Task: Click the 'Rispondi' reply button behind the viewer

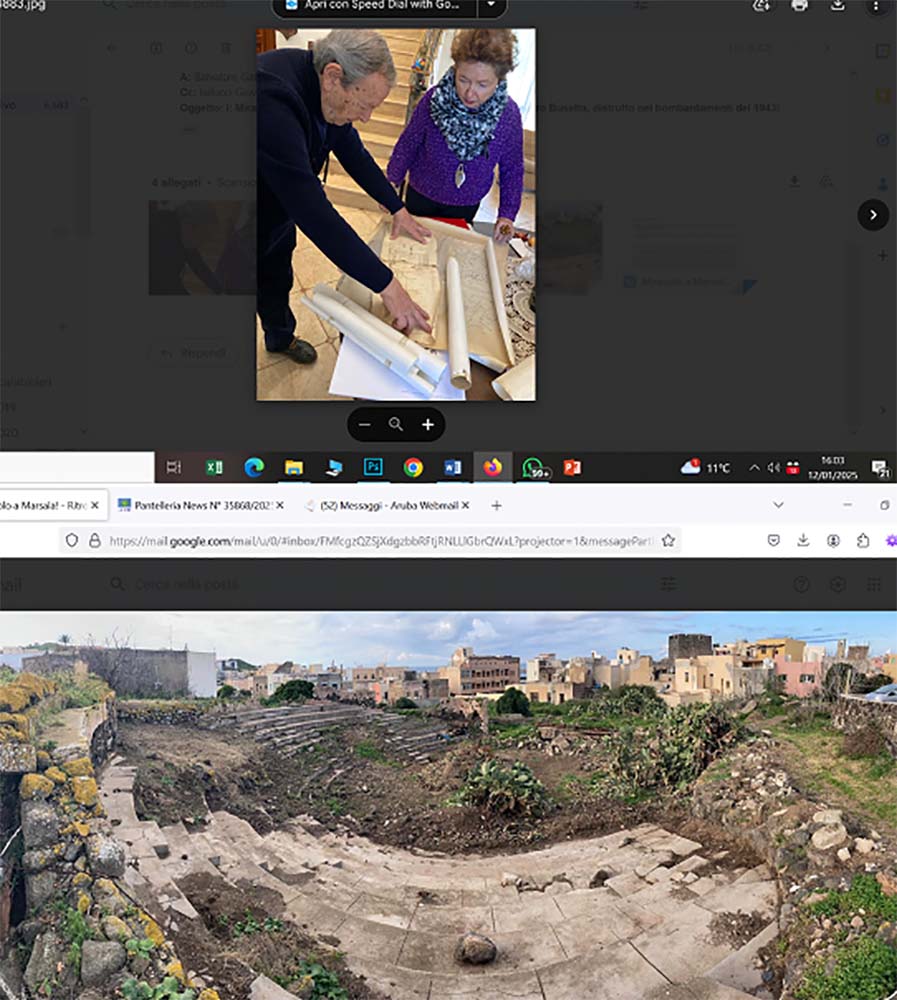Action: click(193, 353)
